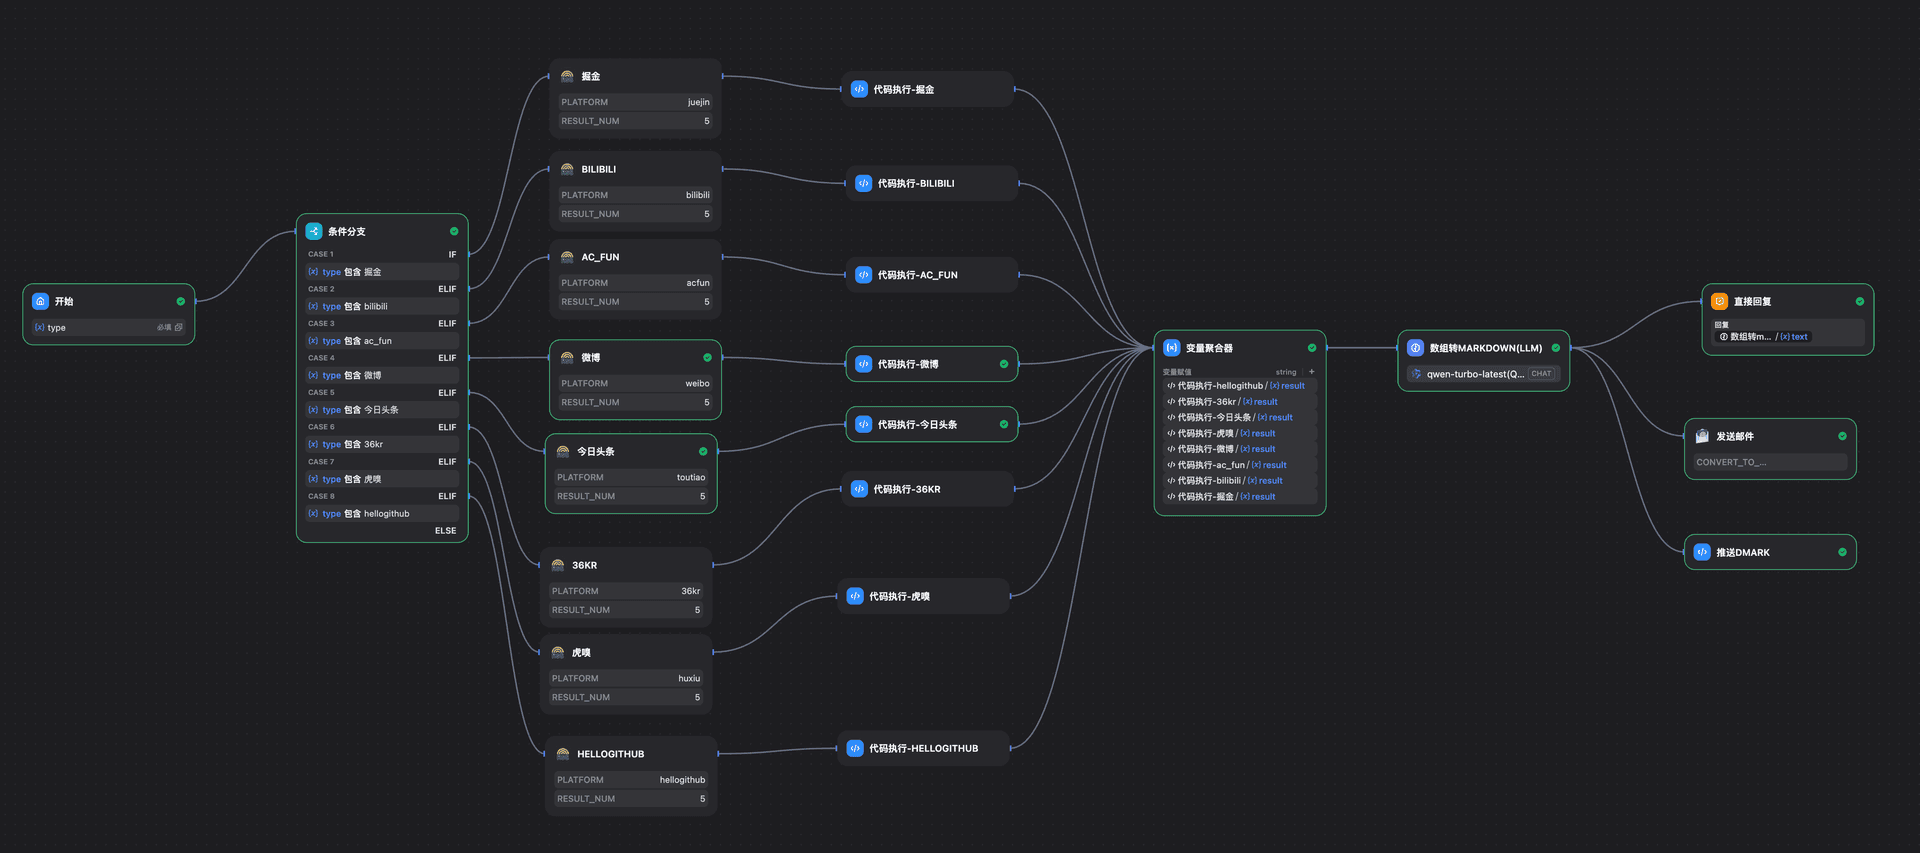
Task: Click the variable aggregator icon on 变量聚合器
Action: pyautogui.click(x=1171, y=348)
